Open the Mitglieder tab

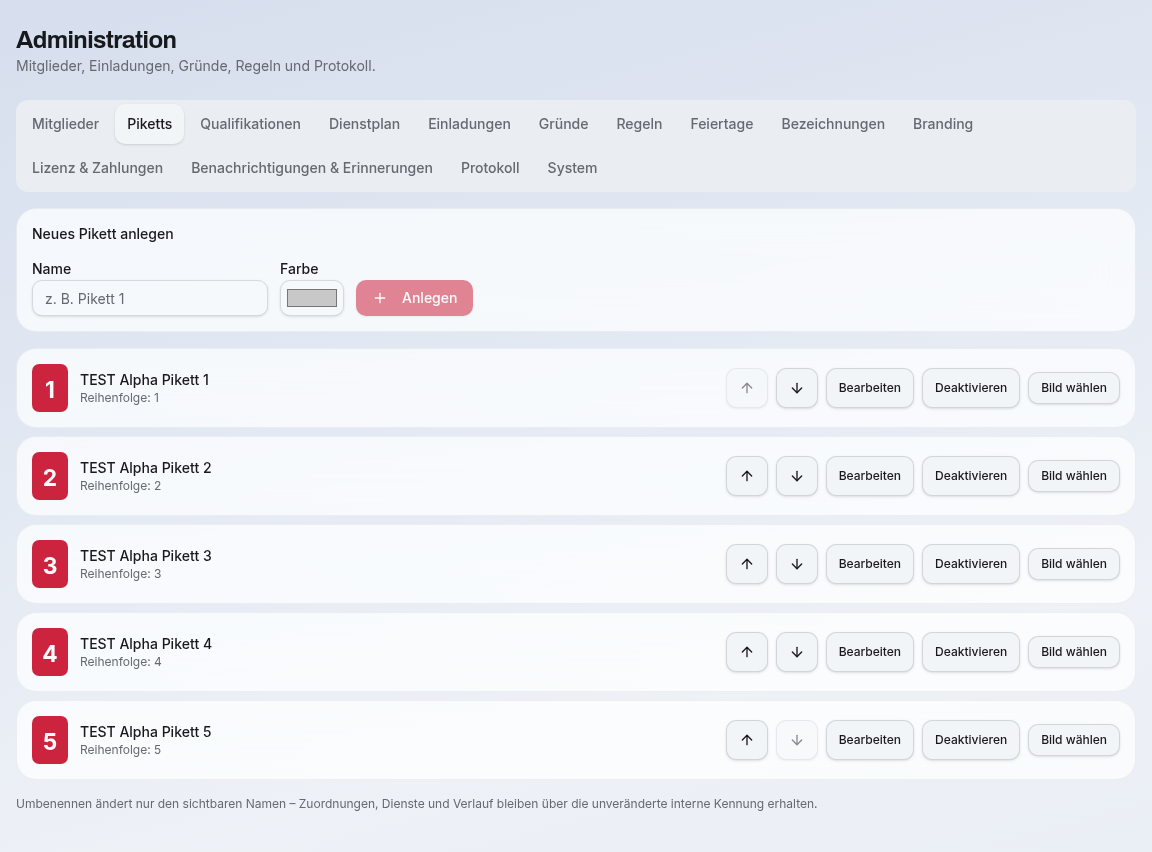pos(65,124)
